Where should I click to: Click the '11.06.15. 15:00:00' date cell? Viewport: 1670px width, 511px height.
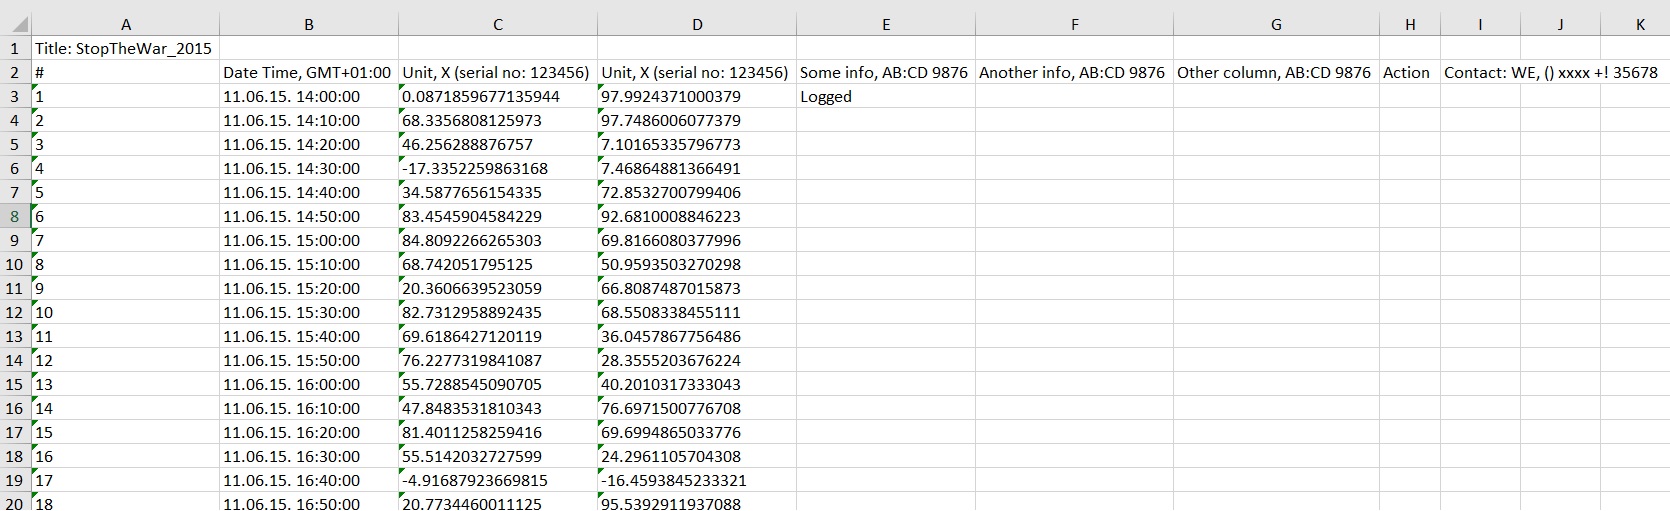pos(308,240)
